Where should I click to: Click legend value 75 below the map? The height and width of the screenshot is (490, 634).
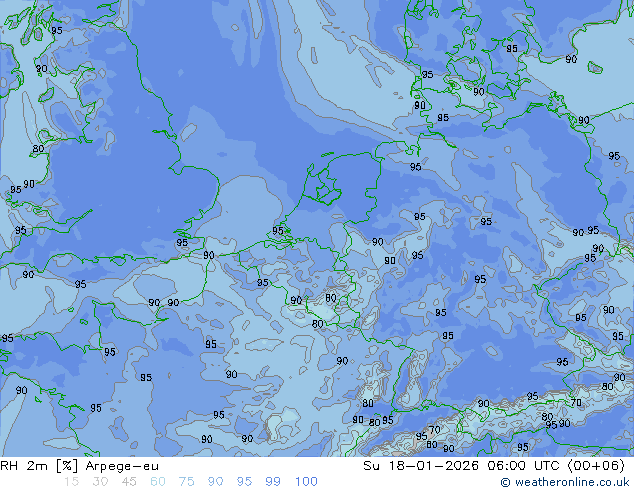[186, 482]
